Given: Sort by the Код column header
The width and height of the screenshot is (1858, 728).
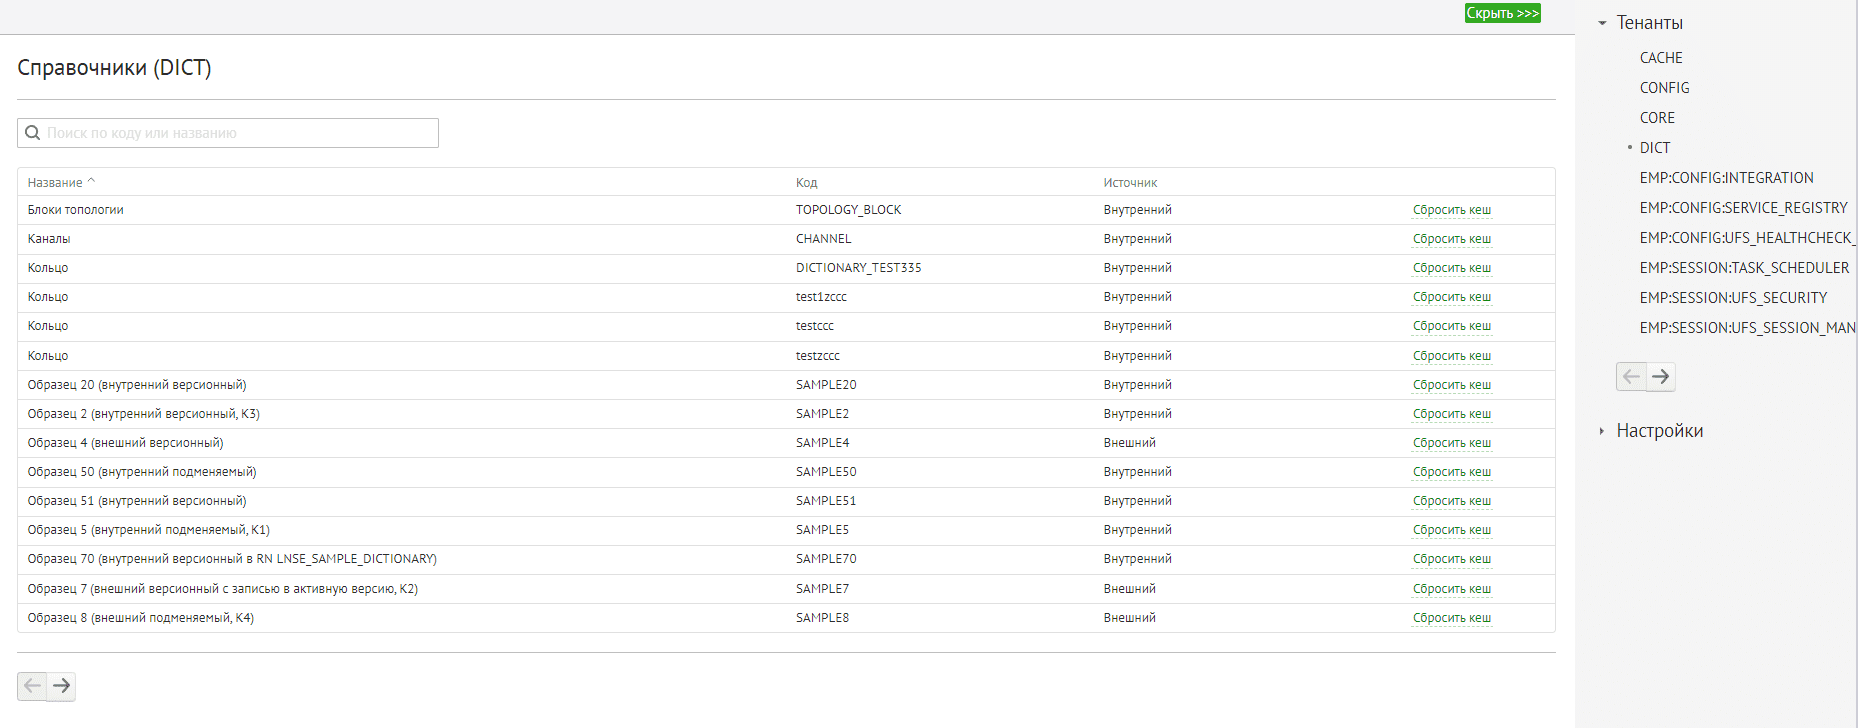Looking at the screenshot, I should [x=806, y=183].
